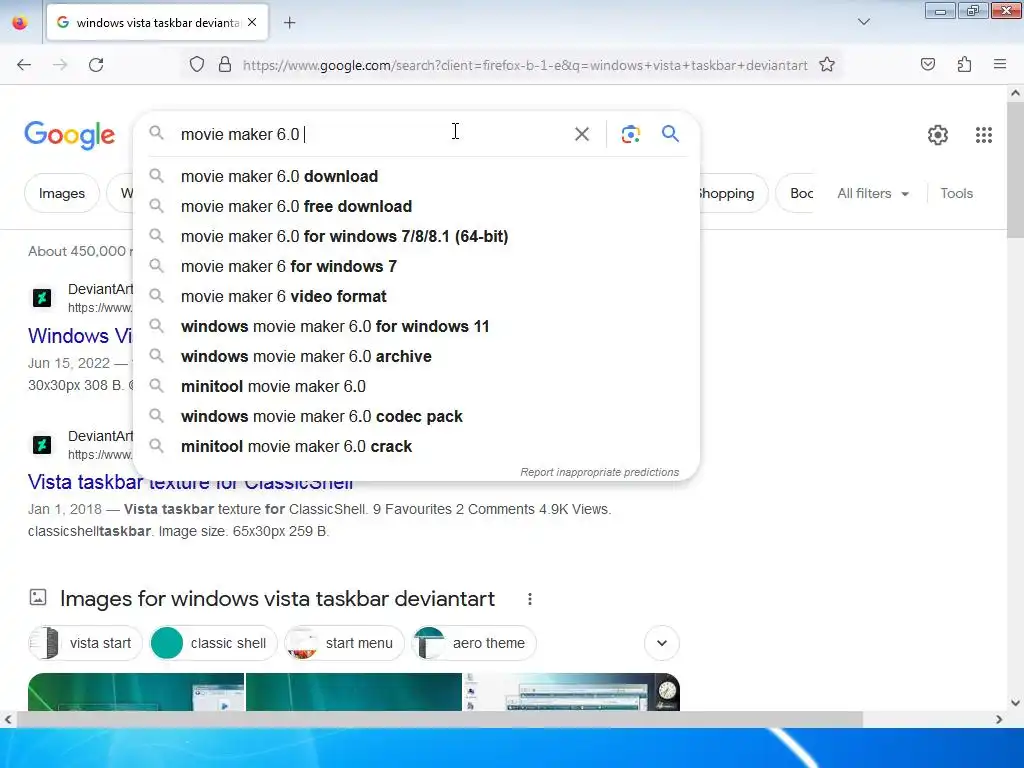This screenshot has height=768, width=1024.
Task: Open the tracking protection shield icon
Action: [197, 65]
